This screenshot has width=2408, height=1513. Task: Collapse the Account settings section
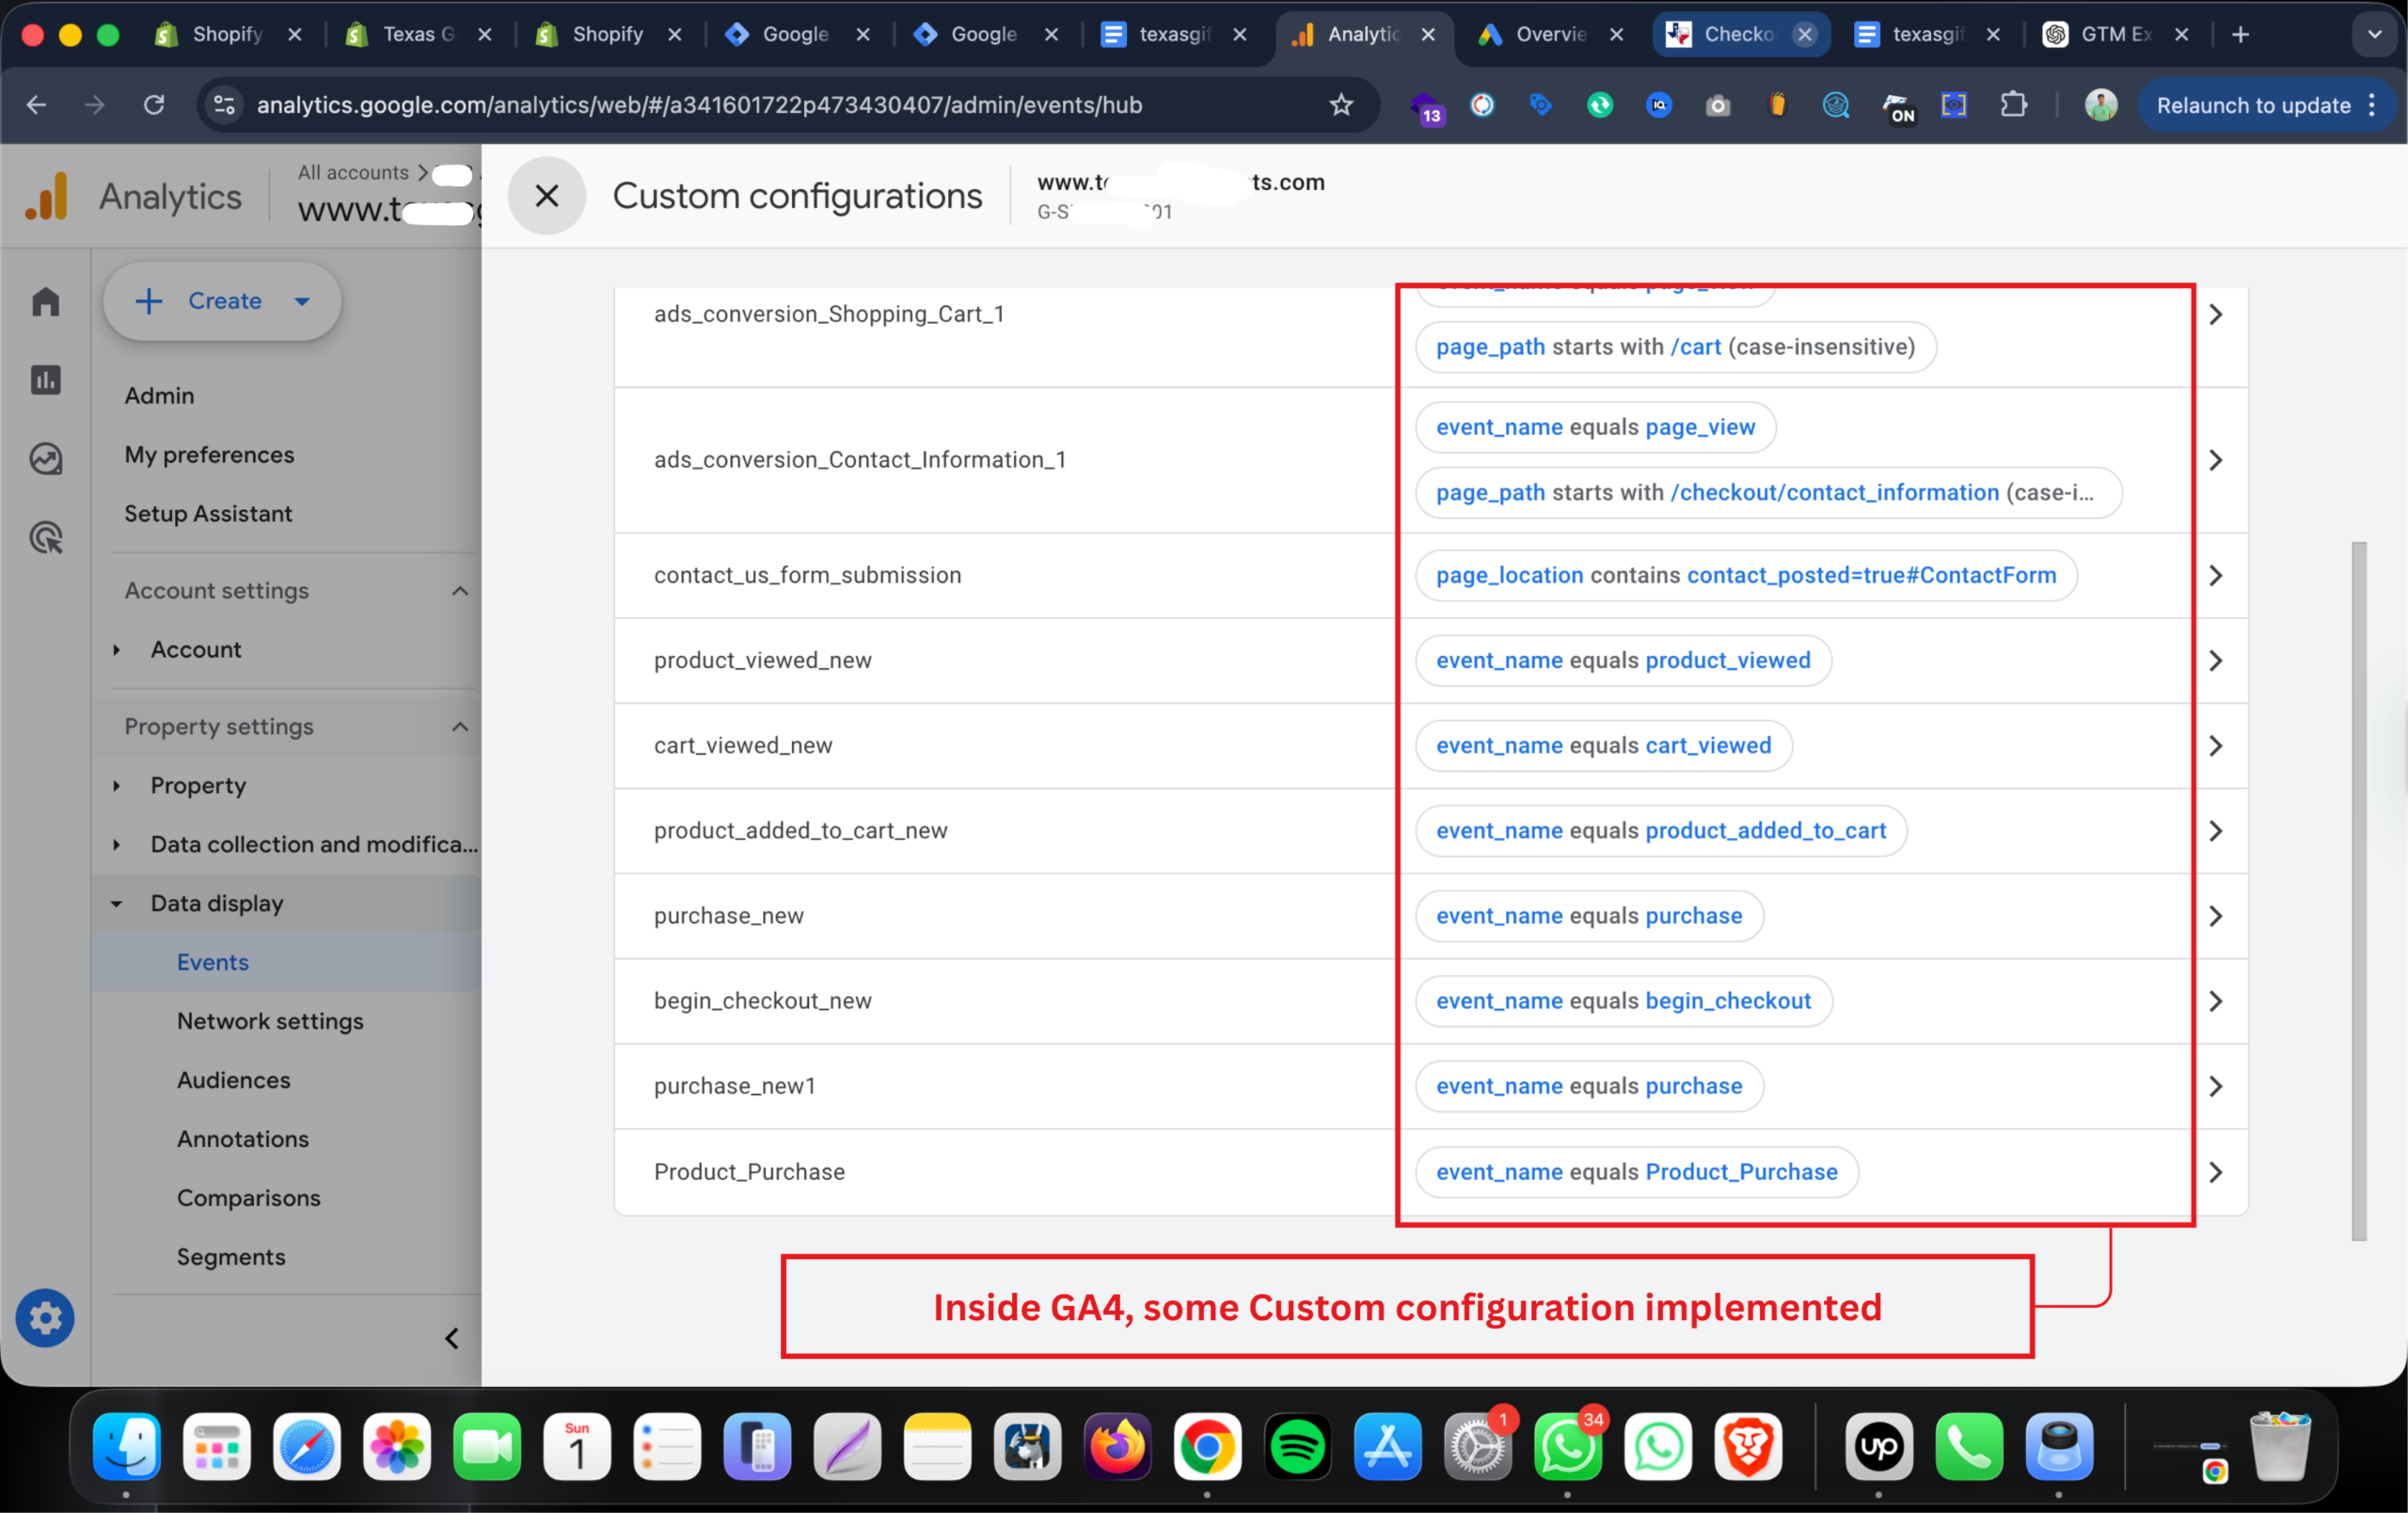[x=460, y=591]
